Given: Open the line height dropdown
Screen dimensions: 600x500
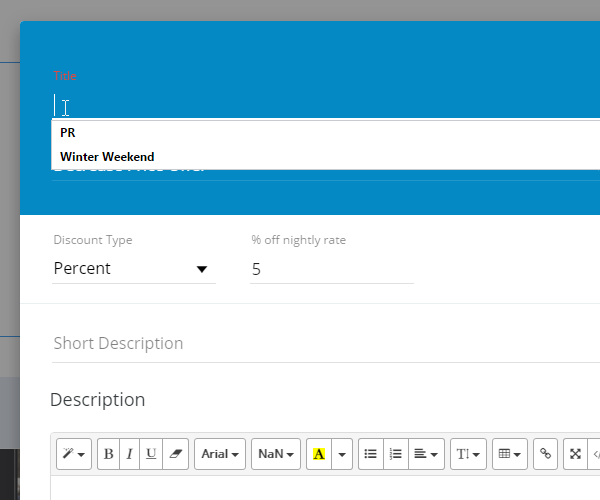Looking at the screenshot, I should (x=468, y=454).
